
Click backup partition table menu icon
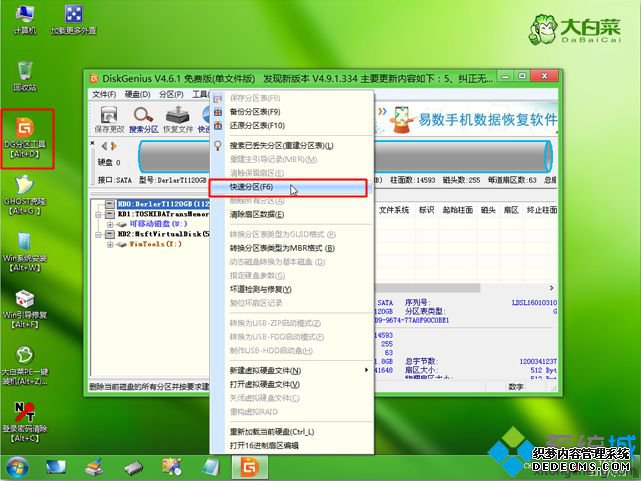(218, 112)
